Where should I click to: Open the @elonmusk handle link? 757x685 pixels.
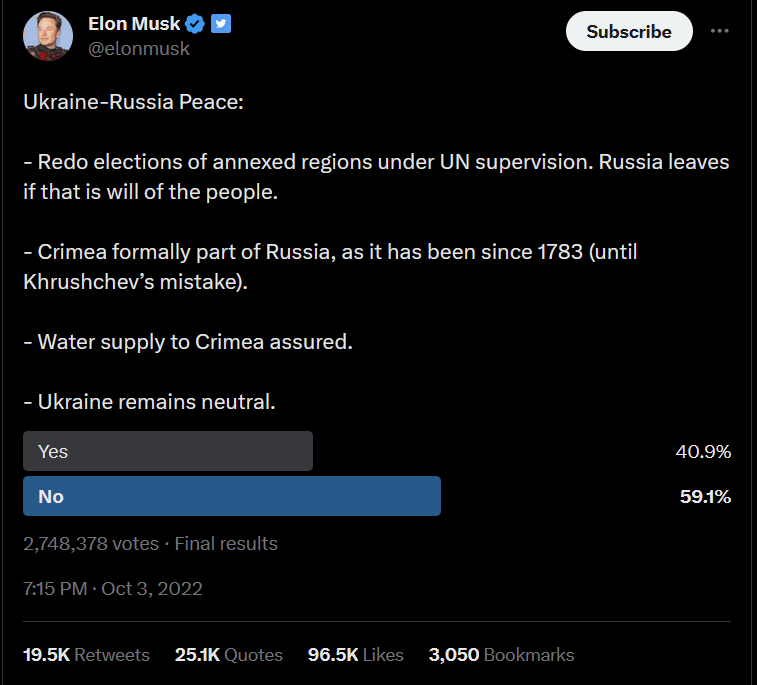point(139,48)
